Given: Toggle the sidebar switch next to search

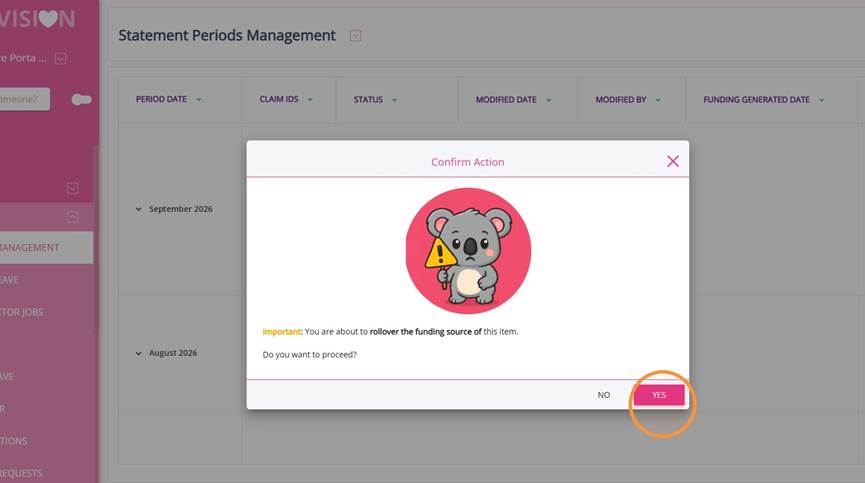Looking at the screenshot, I should (82, 99).
